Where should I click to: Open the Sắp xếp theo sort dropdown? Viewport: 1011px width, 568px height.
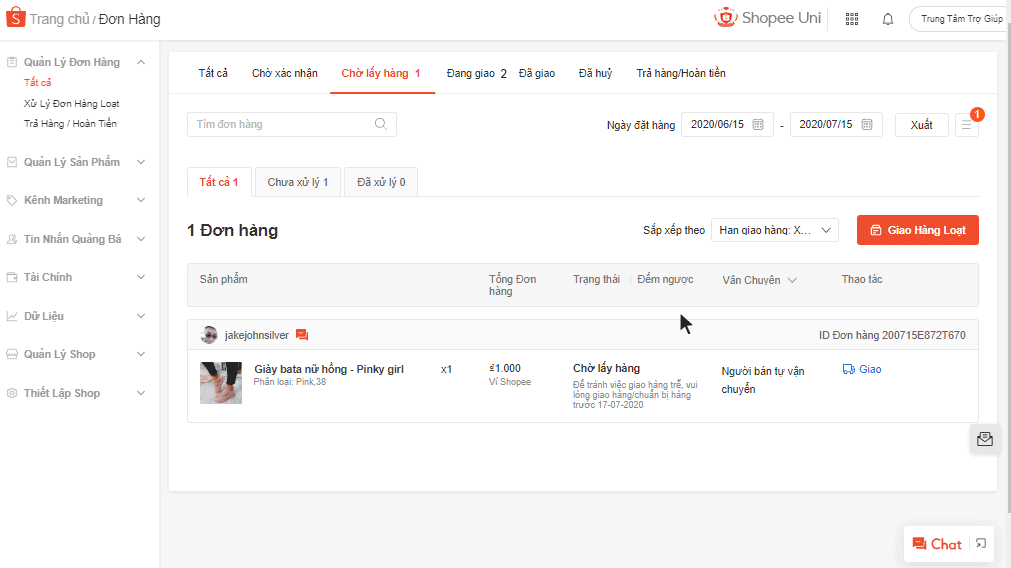775,230
